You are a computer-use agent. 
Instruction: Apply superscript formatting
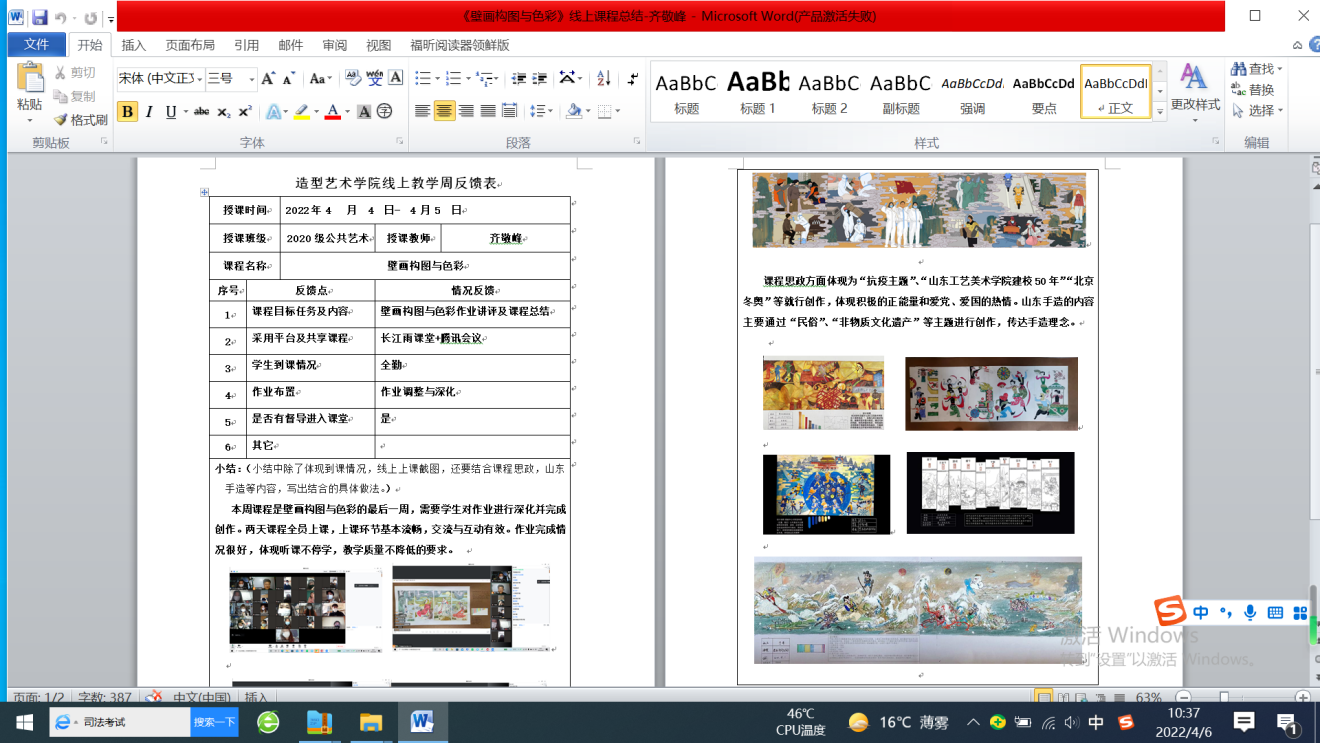tap(245, 111)
